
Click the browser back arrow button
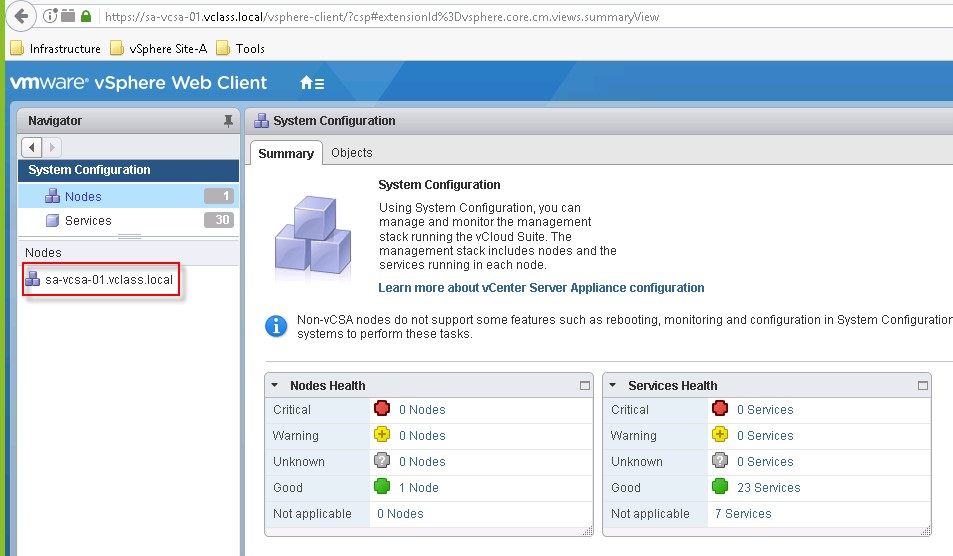[x=21, y=16]
